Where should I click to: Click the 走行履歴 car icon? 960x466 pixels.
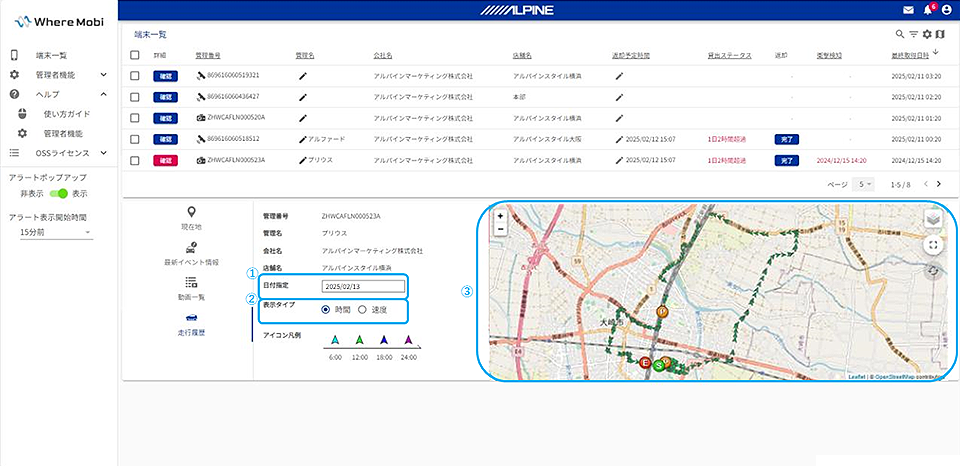pyautogui.click(x=192, y=318)
